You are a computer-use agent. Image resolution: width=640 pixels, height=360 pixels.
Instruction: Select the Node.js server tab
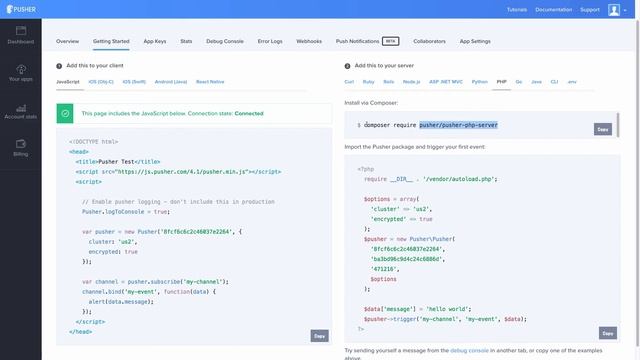coord(411,82)
